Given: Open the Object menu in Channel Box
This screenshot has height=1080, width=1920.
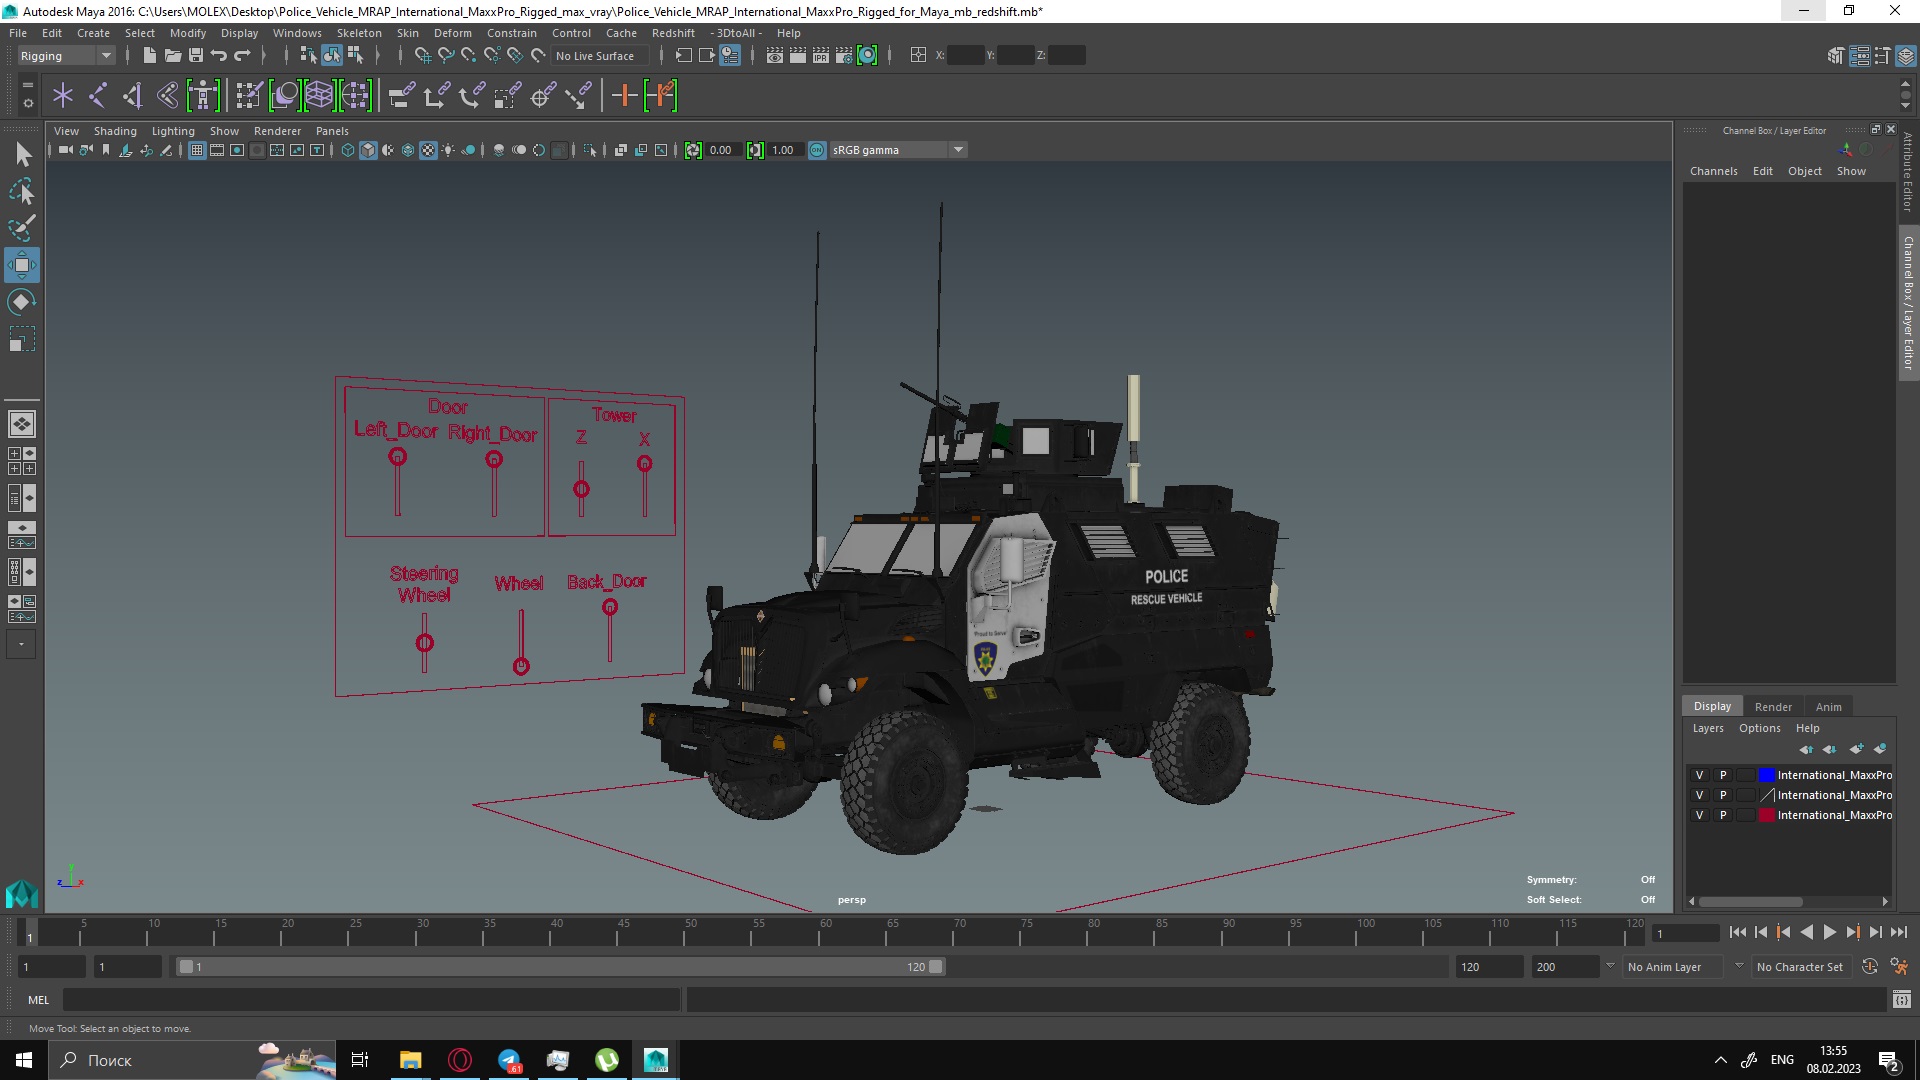Looking at the screenshot, I should 1804,171.
